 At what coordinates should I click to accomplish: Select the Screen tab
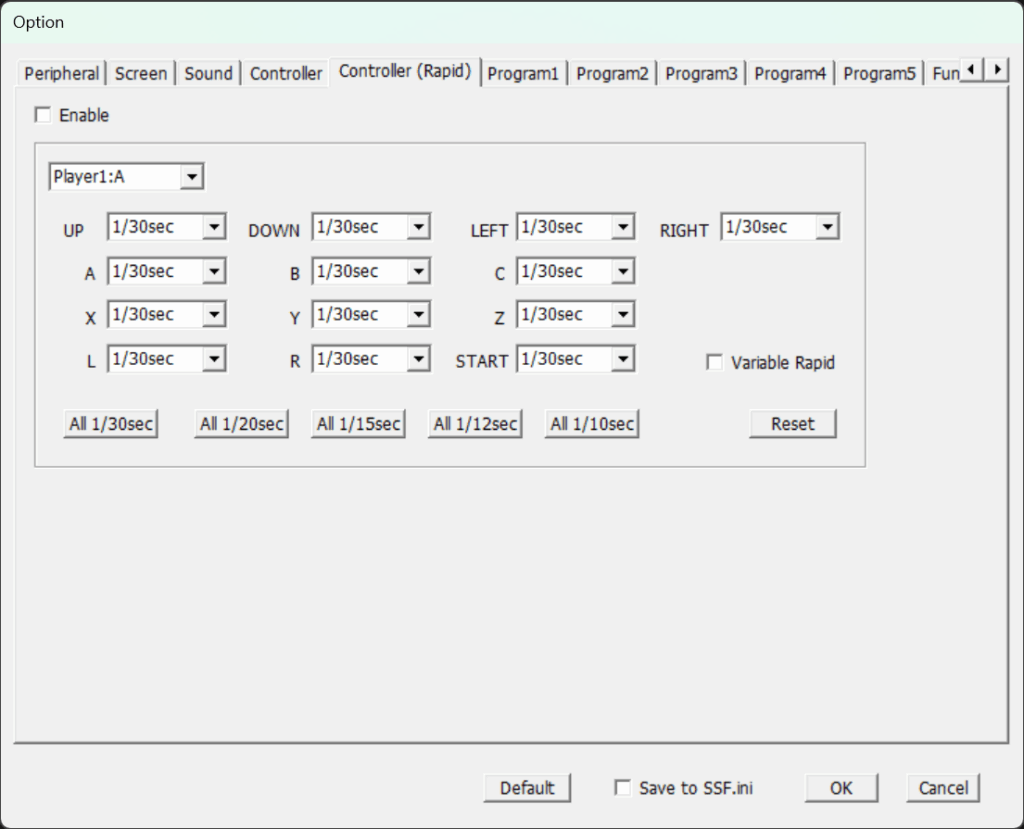coord(141,73)
